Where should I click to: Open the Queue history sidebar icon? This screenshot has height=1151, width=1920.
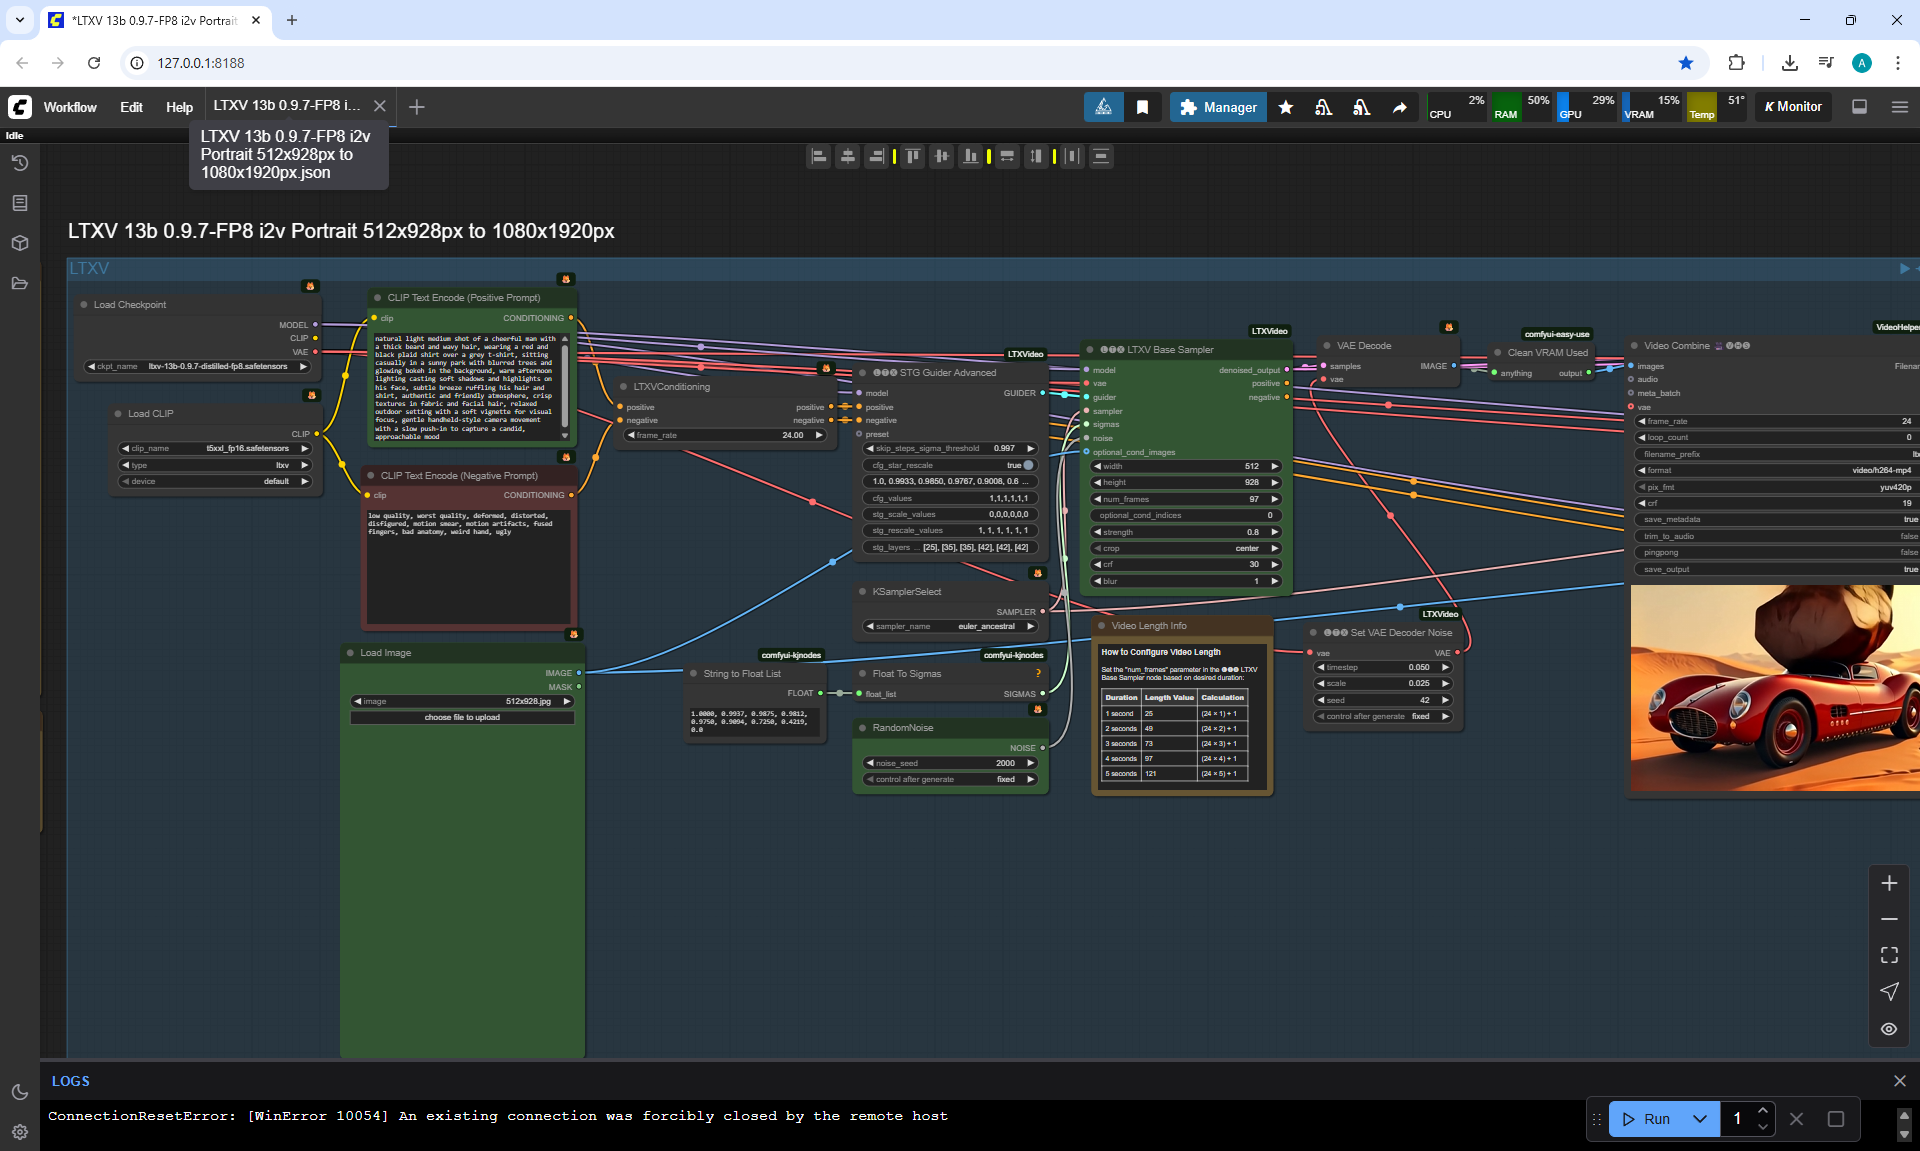pos(19,163)
